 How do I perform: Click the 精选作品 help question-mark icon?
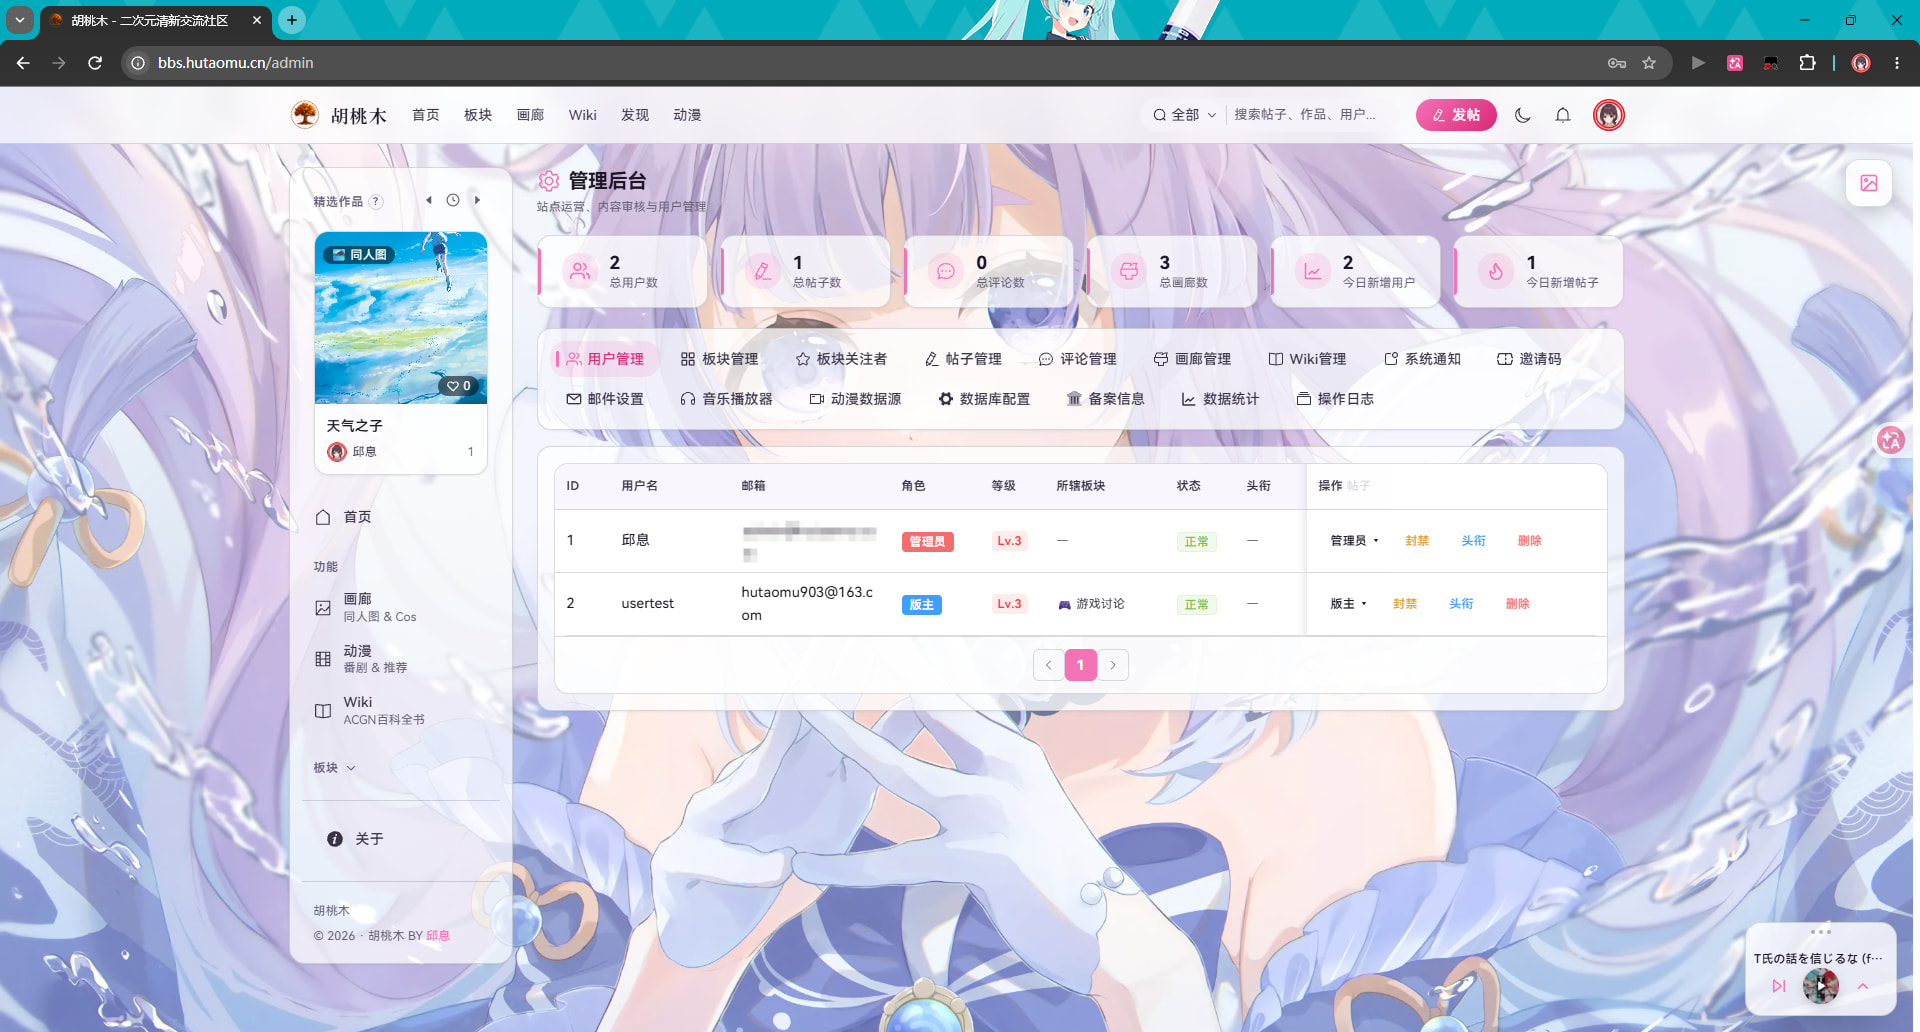tap(376, 201)
